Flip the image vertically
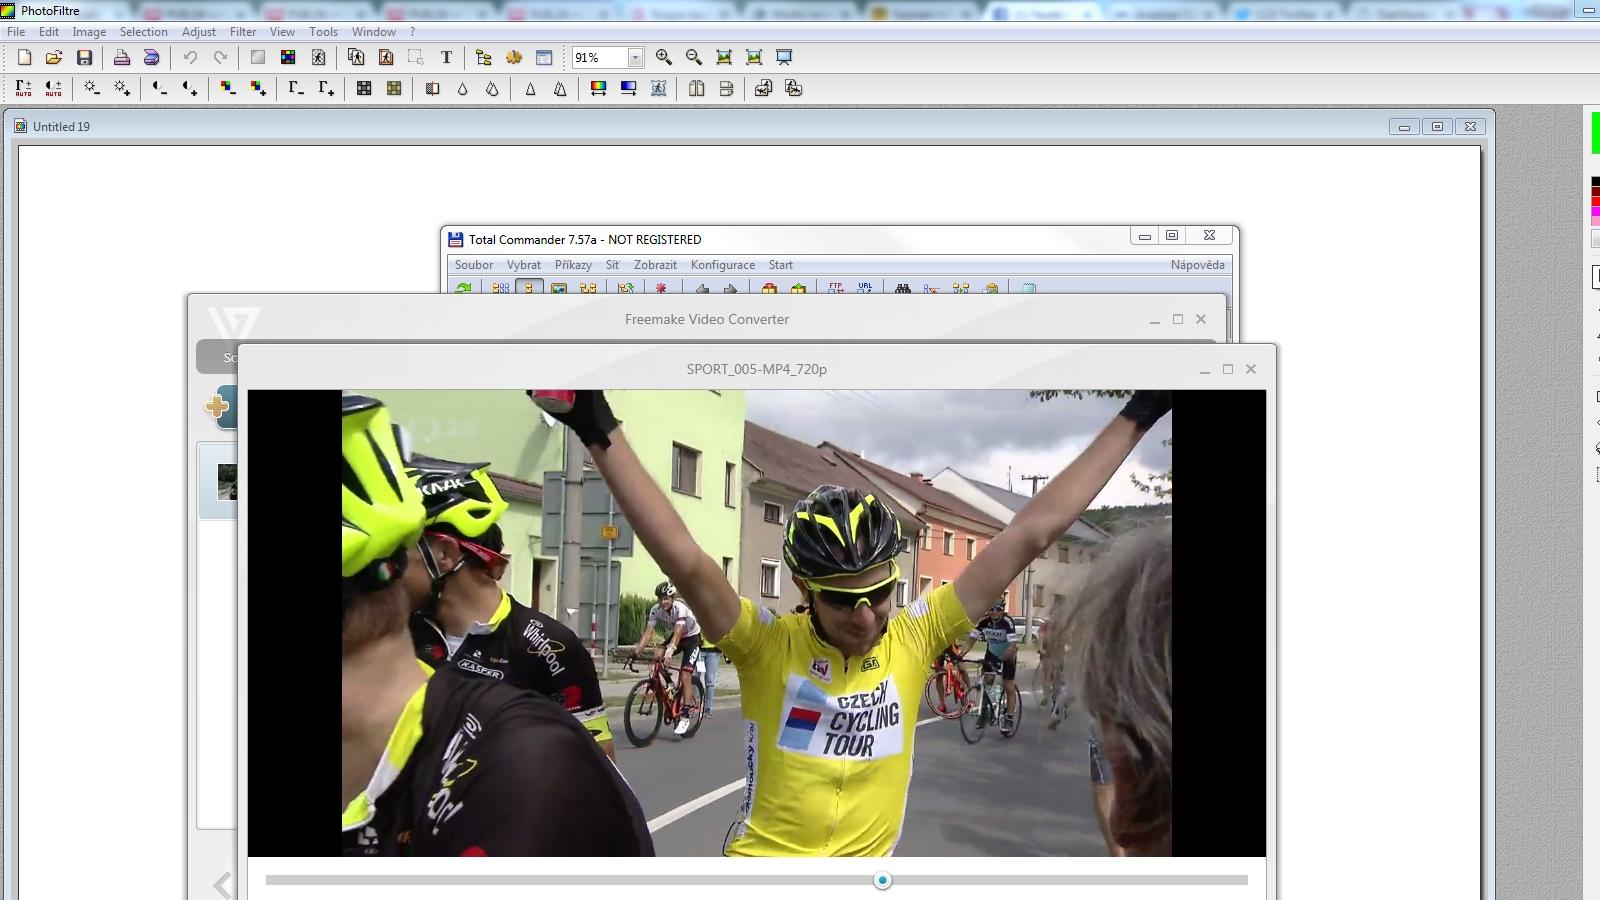Screen dimensions: 1600x900 [726, 89]
